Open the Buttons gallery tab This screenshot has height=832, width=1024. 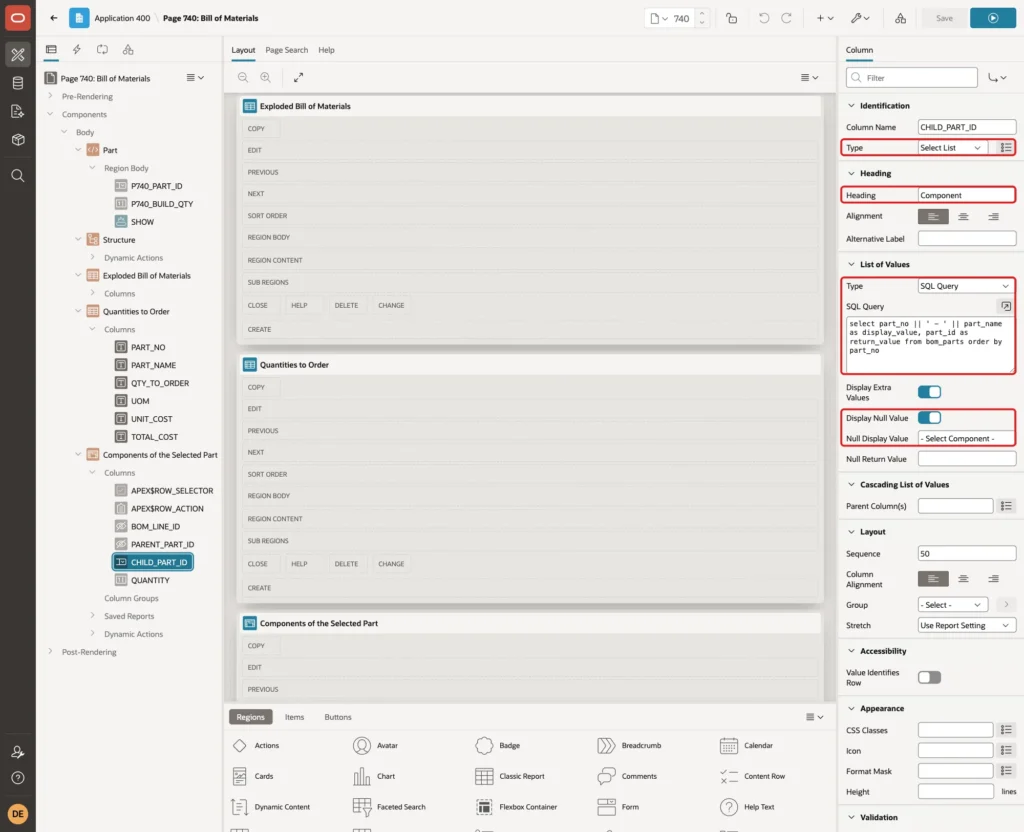tap(338, 717)
